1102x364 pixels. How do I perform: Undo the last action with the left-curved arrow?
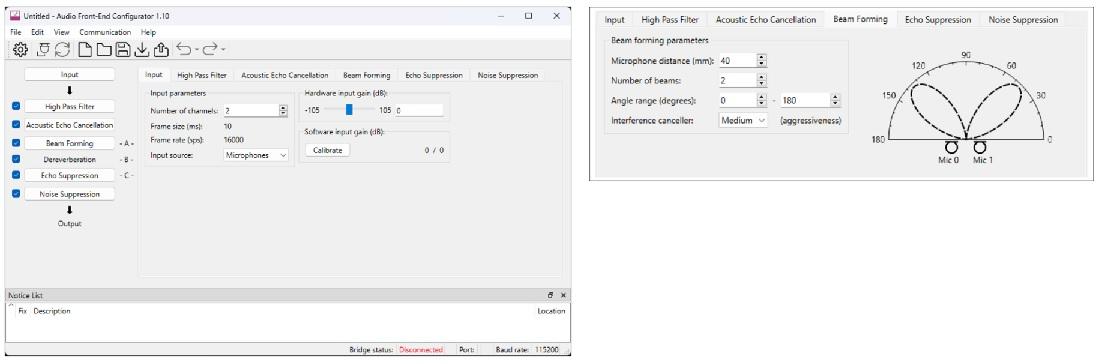[x=183, y=49]
